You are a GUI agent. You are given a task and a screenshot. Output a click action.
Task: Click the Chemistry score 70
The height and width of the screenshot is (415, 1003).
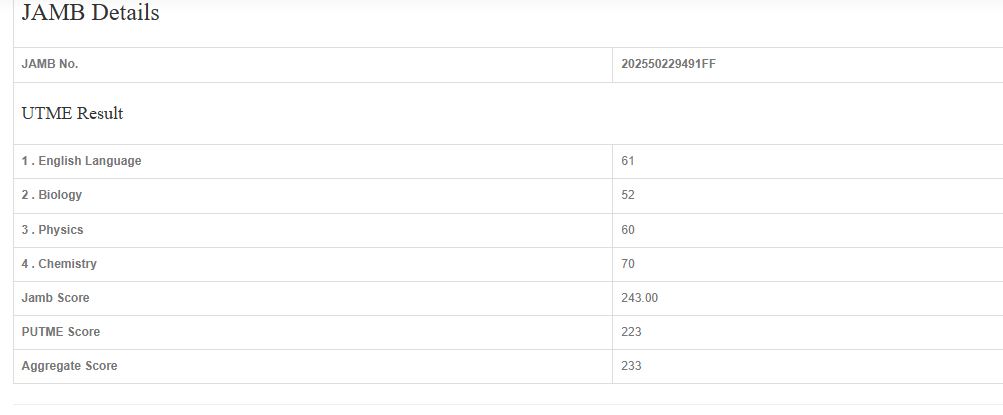coord(628,264)
